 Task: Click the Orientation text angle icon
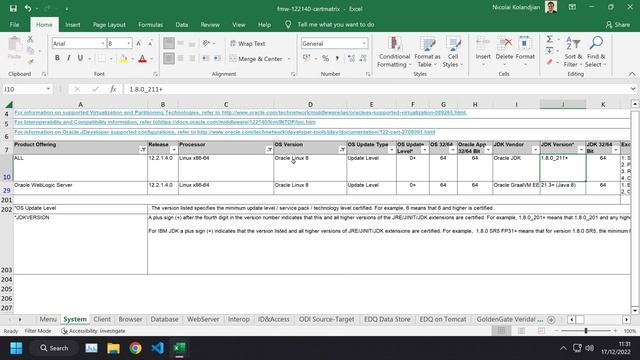tap(206, 43)
